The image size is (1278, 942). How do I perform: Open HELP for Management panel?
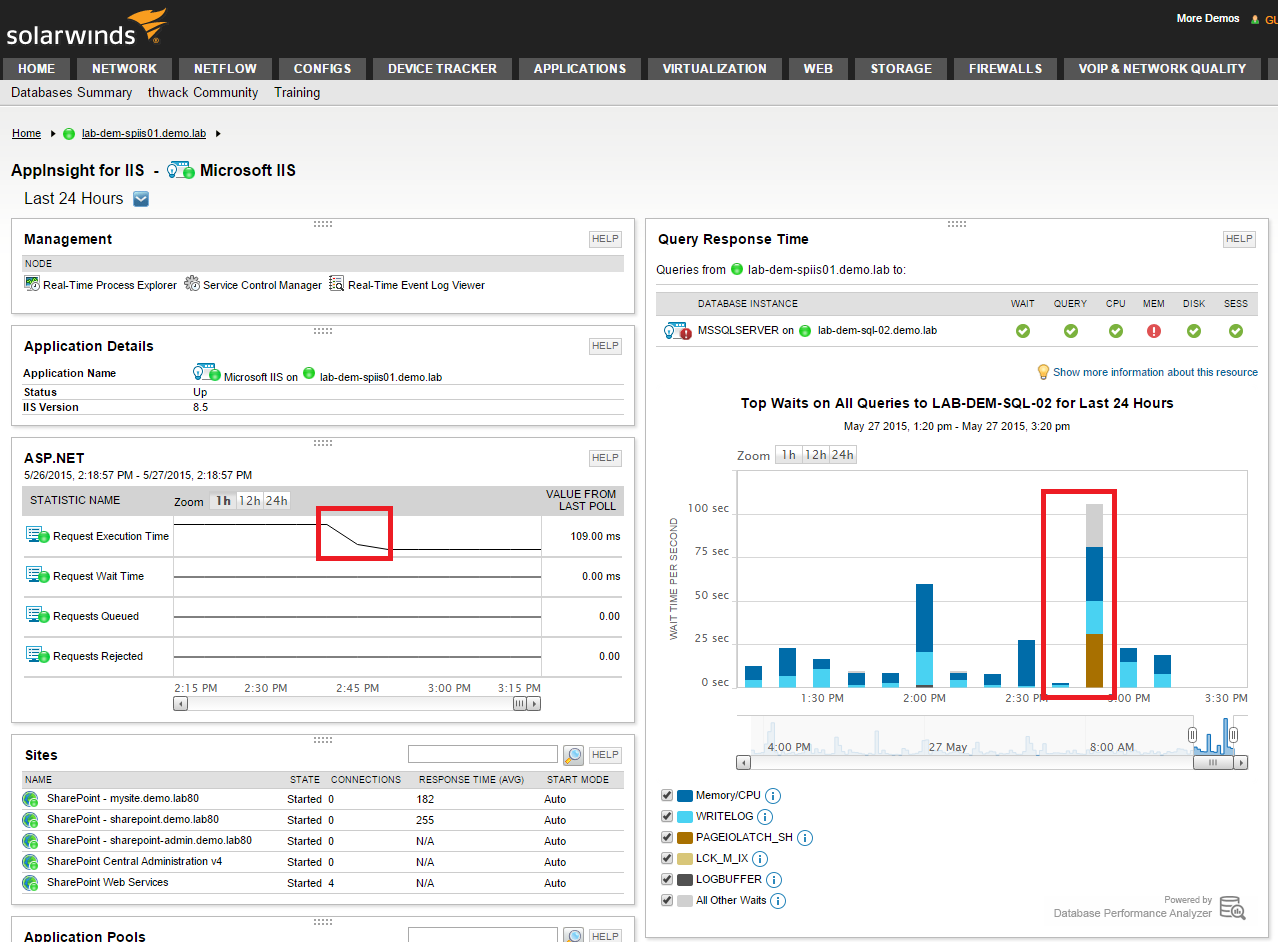[605, 239]
